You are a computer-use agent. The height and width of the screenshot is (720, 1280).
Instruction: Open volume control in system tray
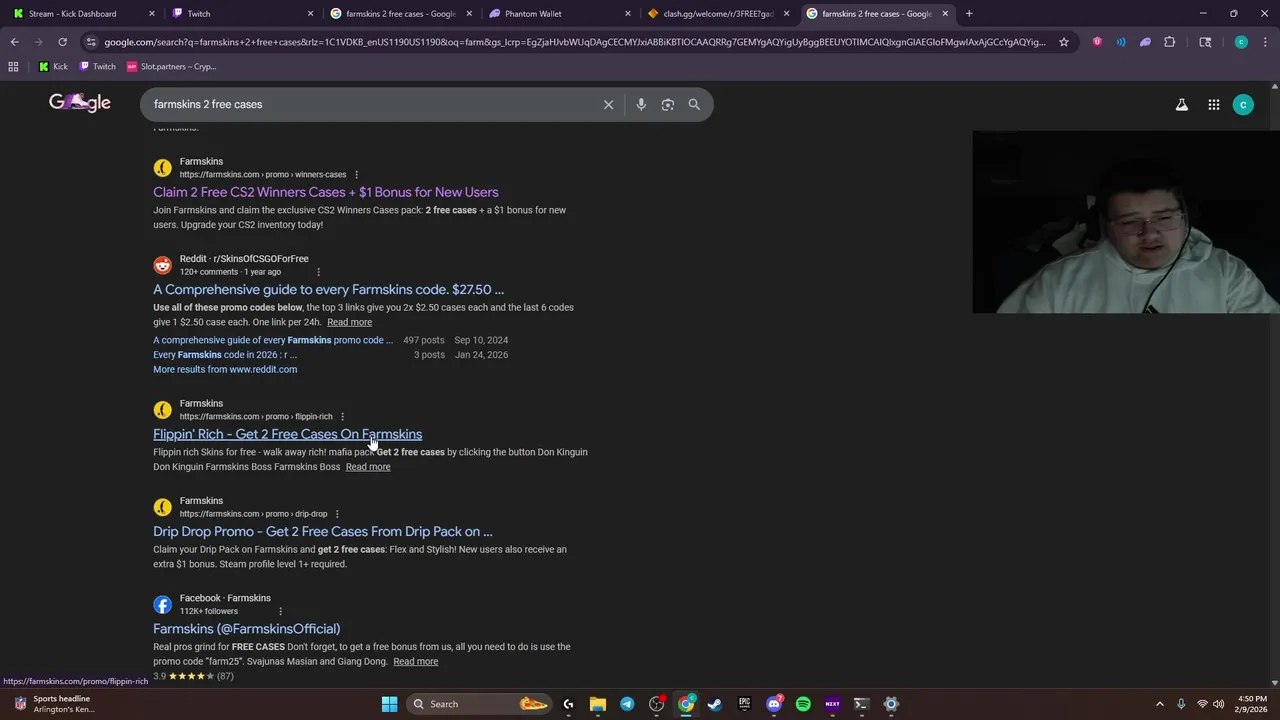[x=1219, y=704]
